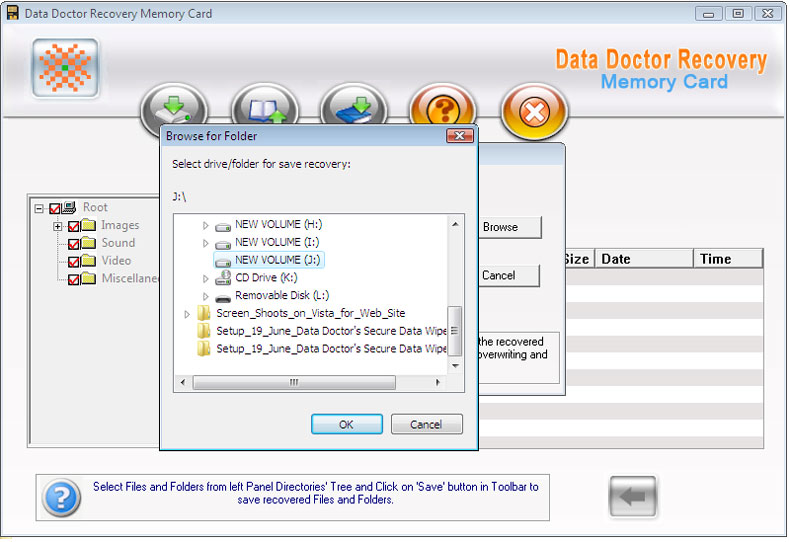This screenshot has height=542, width=790.
Task: Expand the Screen_Shoots_on_Vista_for_Web_Site folder
Action: [x=187, y=314]
